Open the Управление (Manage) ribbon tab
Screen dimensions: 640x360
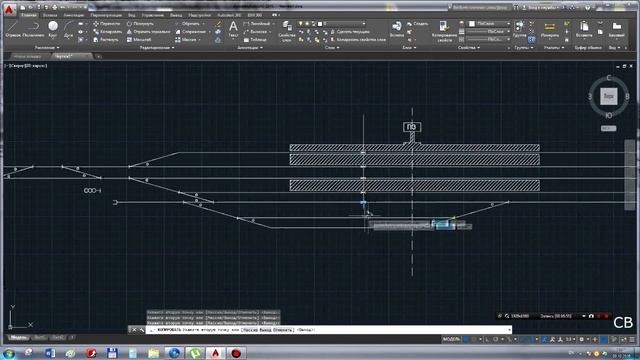153,15
